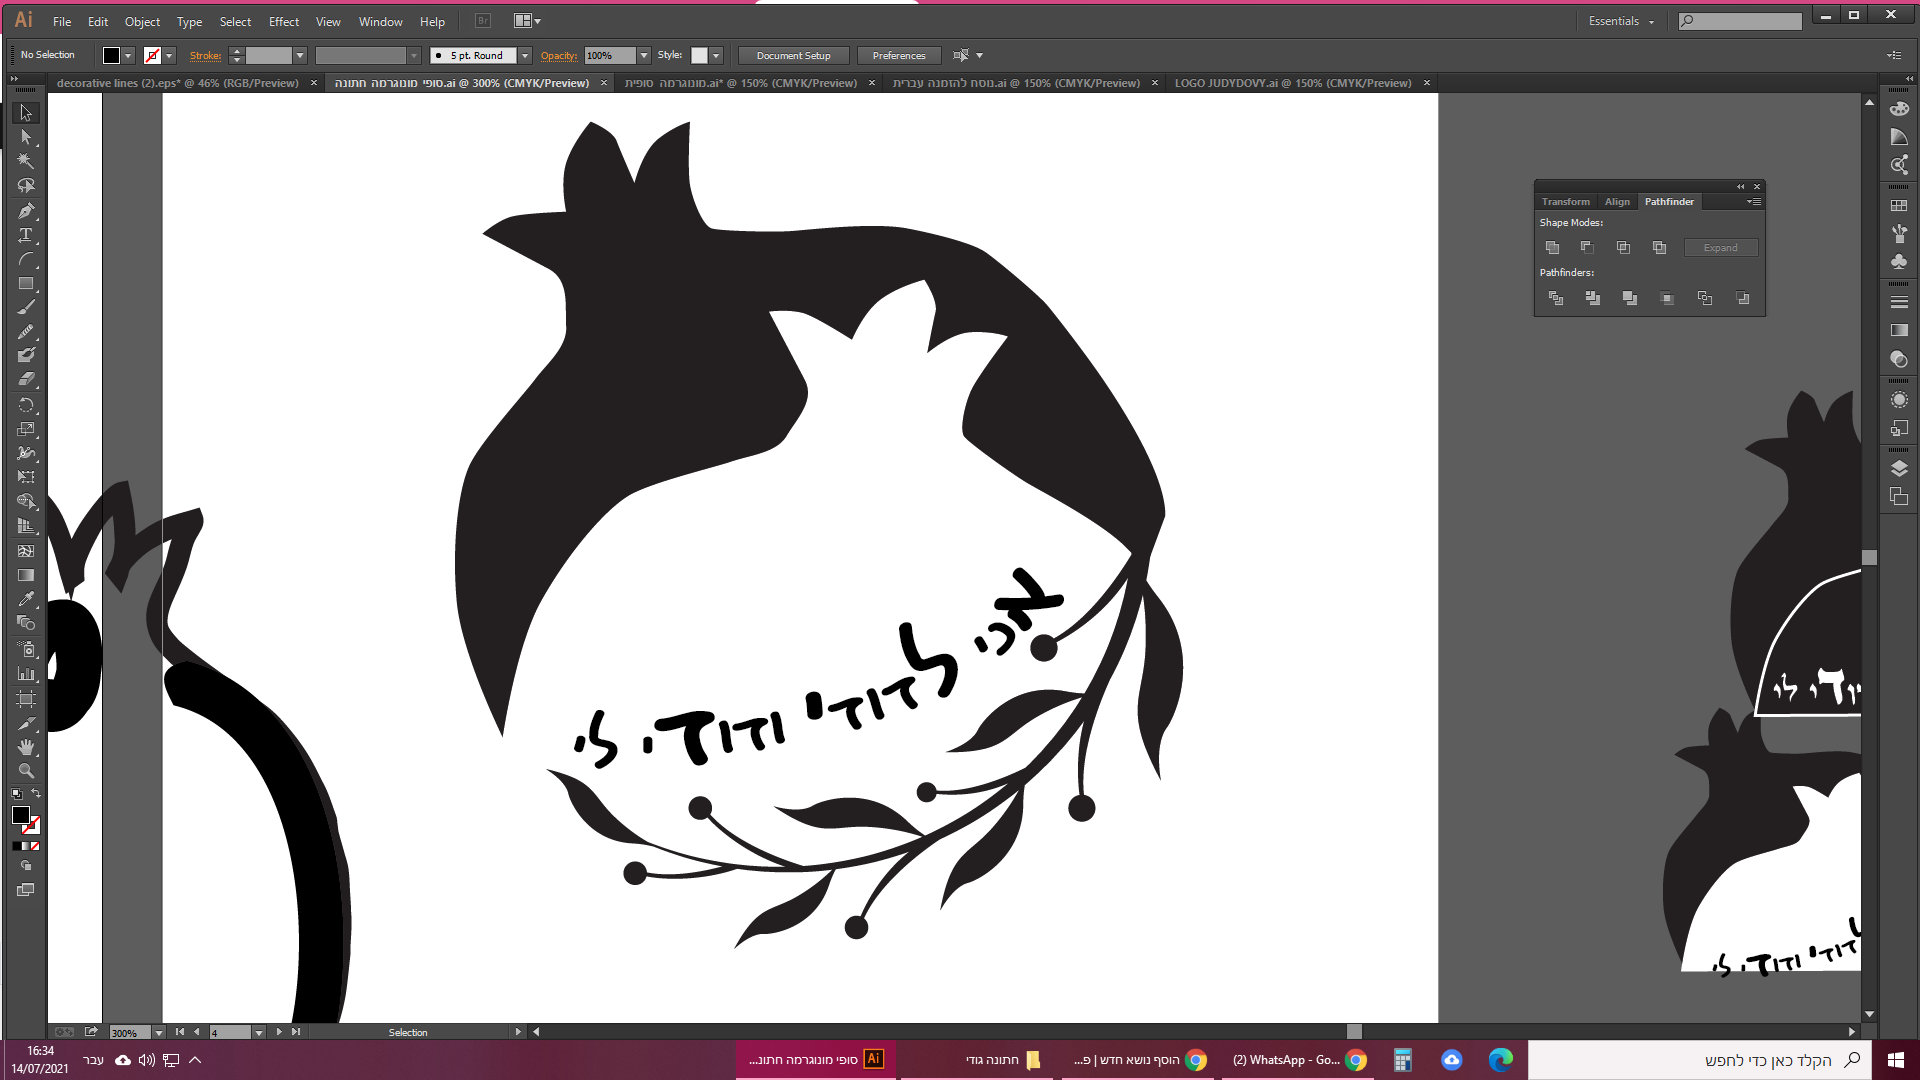Click the Preferences button
This screenshot has height=1080, width=1920.
point(898,56)
